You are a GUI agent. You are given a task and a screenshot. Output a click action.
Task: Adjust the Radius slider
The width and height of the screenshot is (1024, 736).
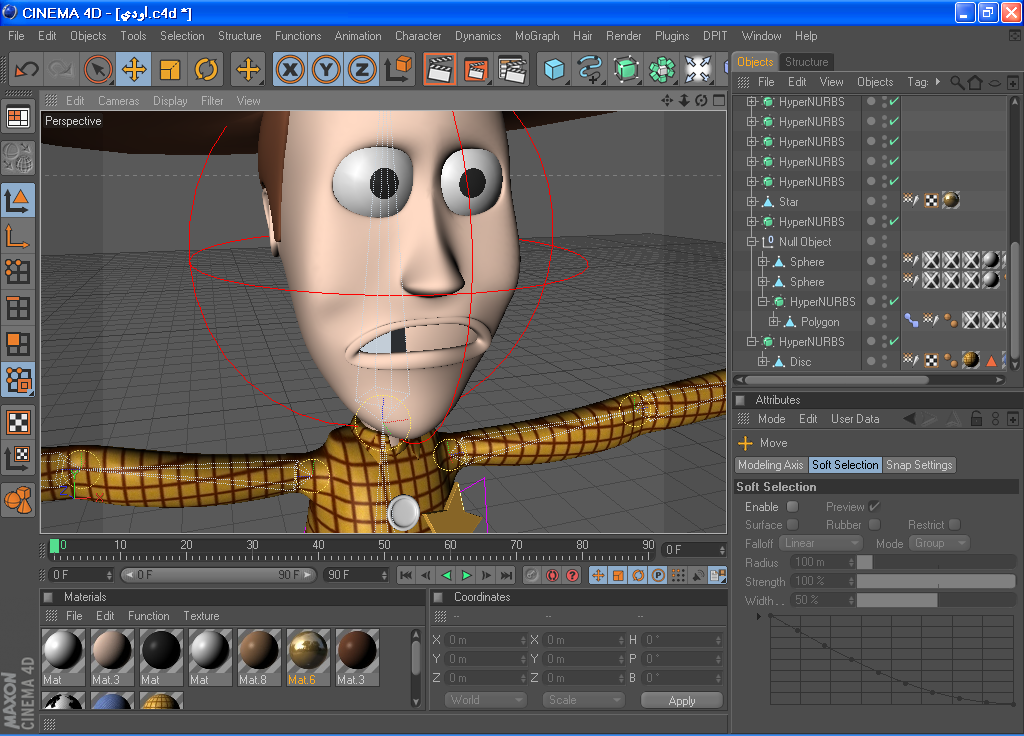pos(936,562)
